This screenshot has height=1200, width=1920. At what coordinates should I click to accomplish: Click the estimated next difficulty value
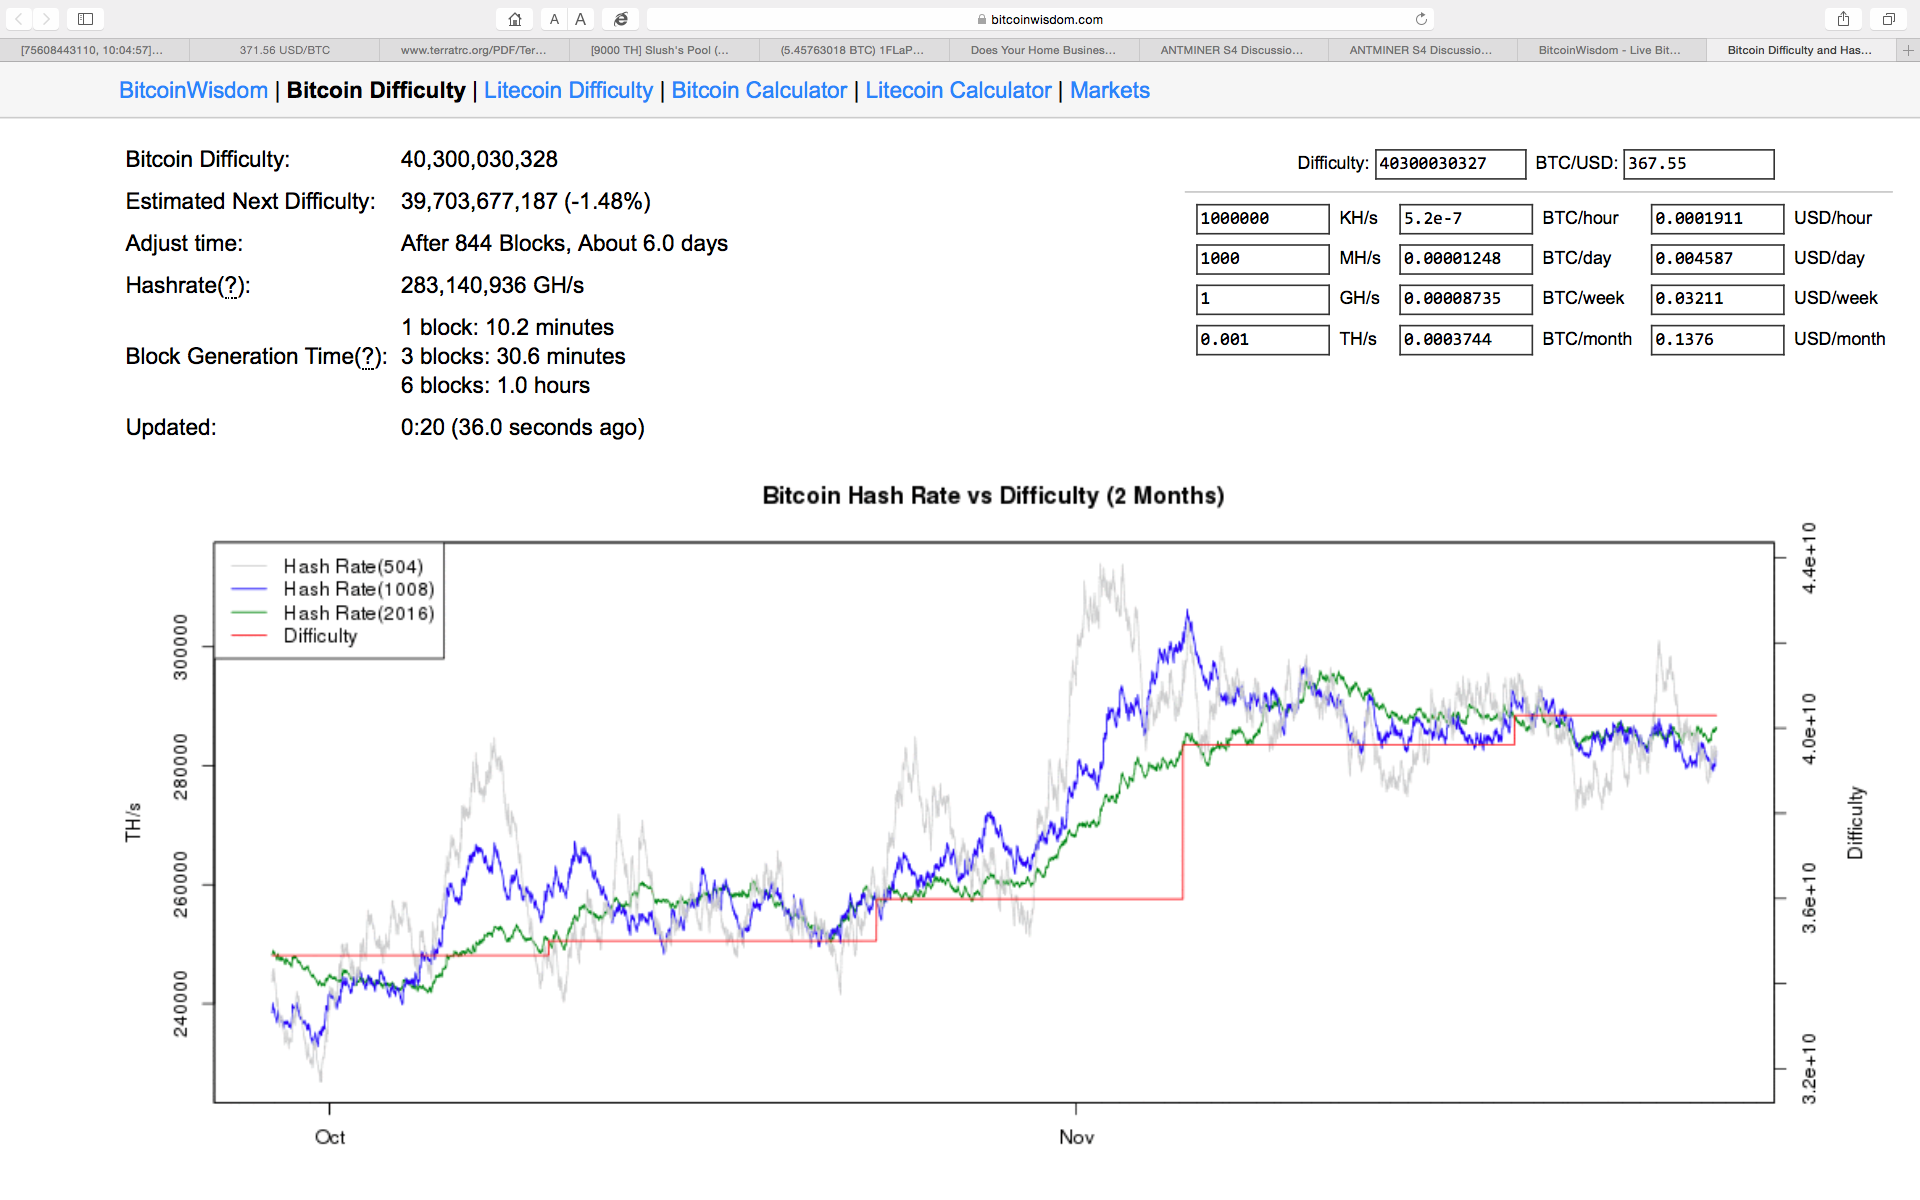(525, 202)
